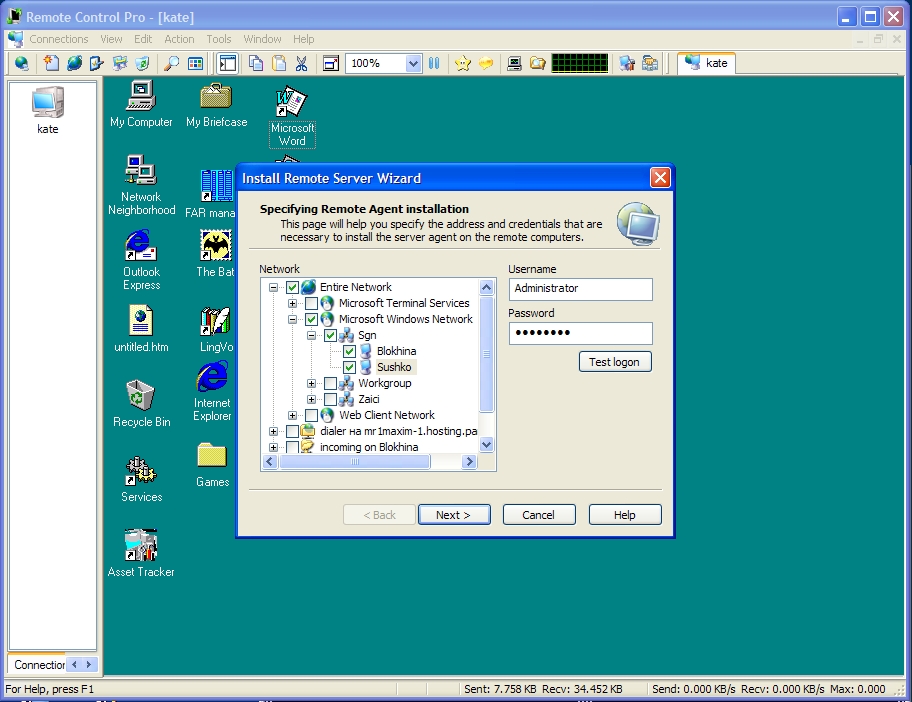Screen dimensions: 912x702
Task: Click the green screen-grid monitor icon
Action: pos(578,62)
